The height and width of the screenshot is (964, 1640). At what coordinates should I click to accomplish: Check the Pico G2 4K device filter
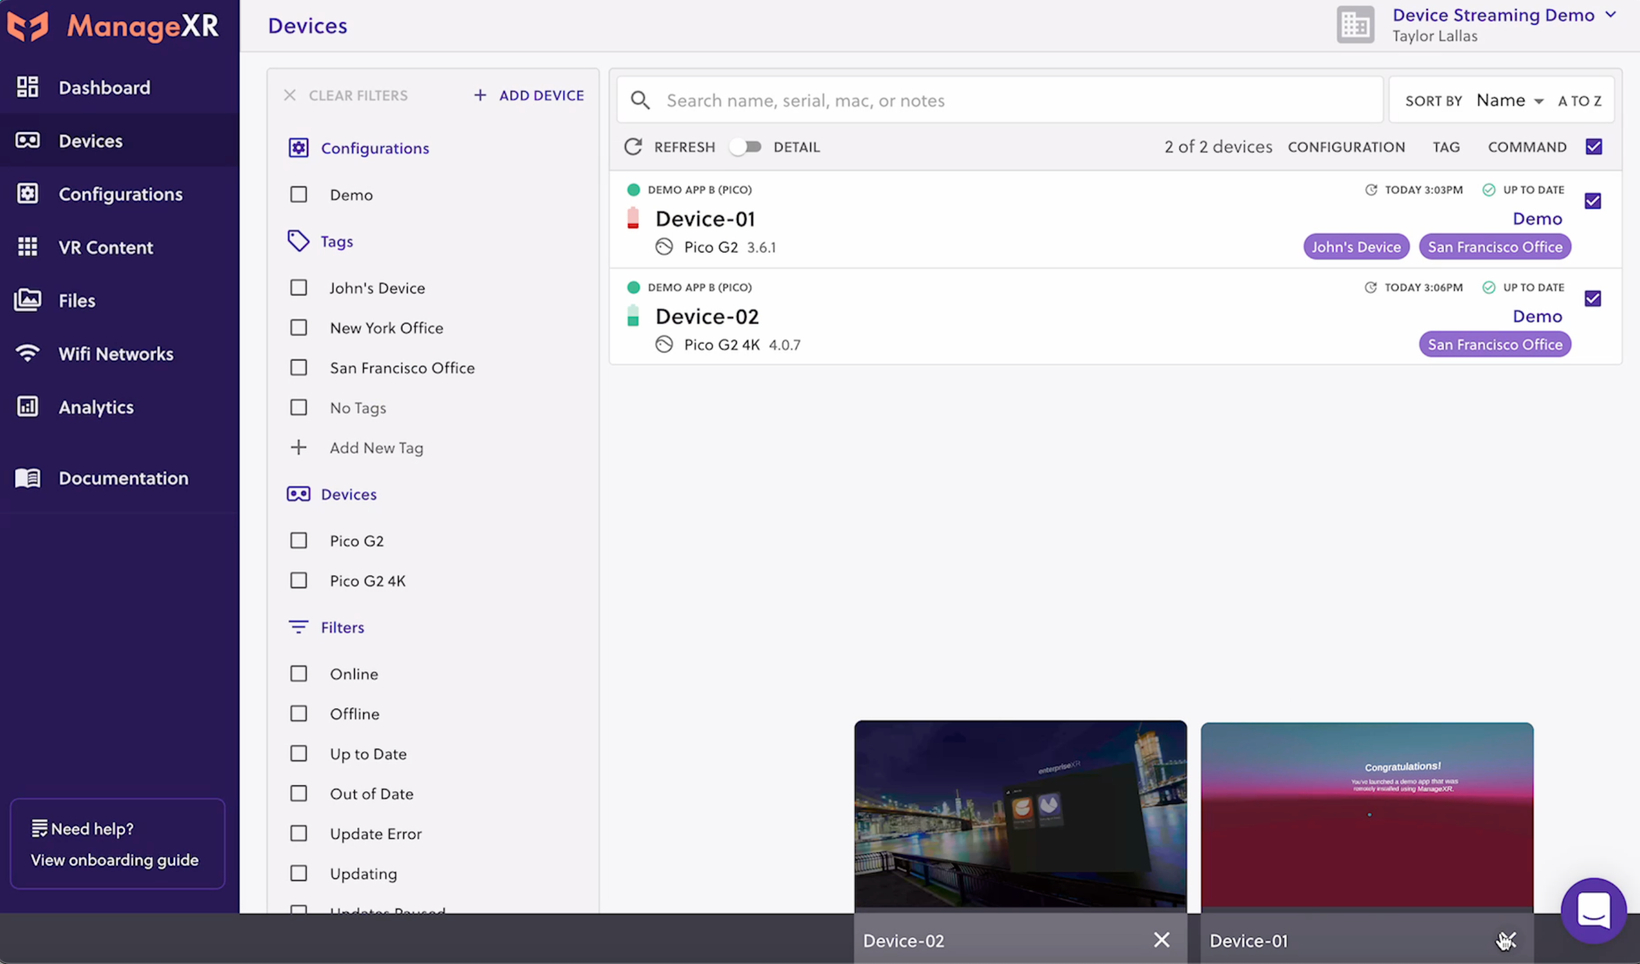click(299, 581)
